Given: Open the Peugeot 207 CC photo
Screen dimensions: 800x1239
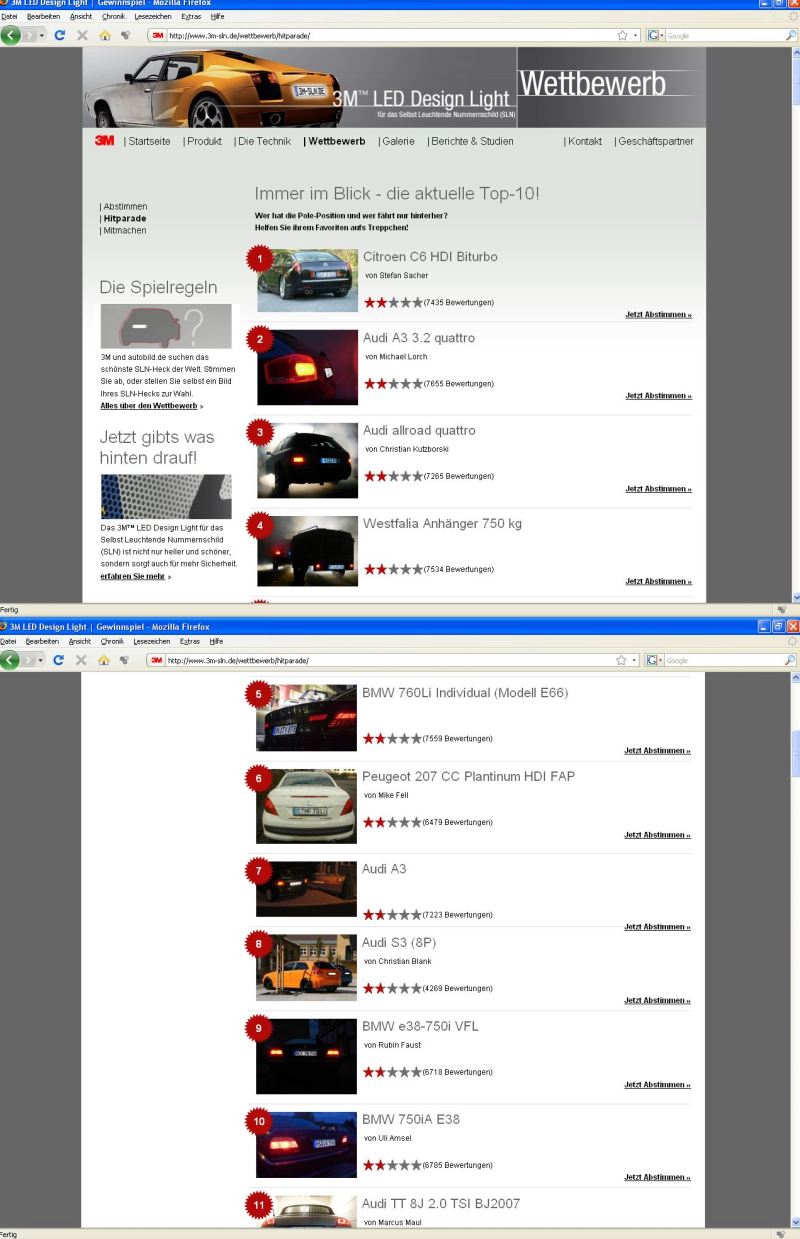Looking at the screenshot, I should 307,805.
